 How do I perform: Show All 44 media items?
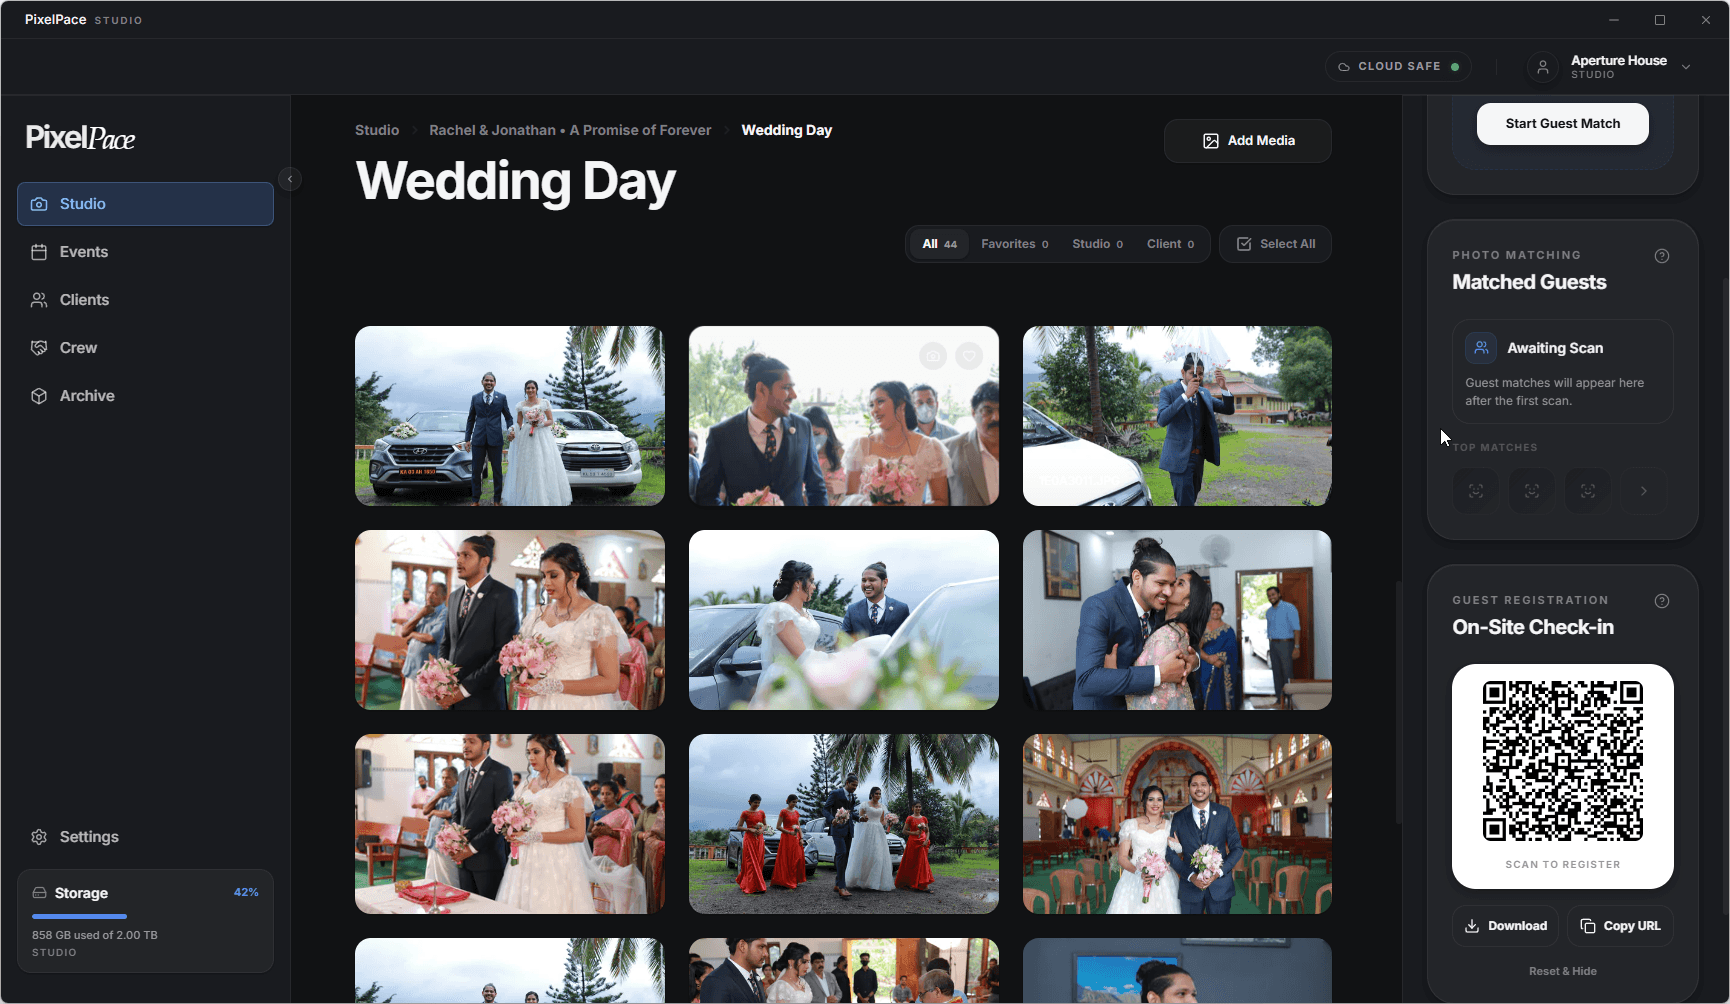pyautogui.click(x=939, y=244)
